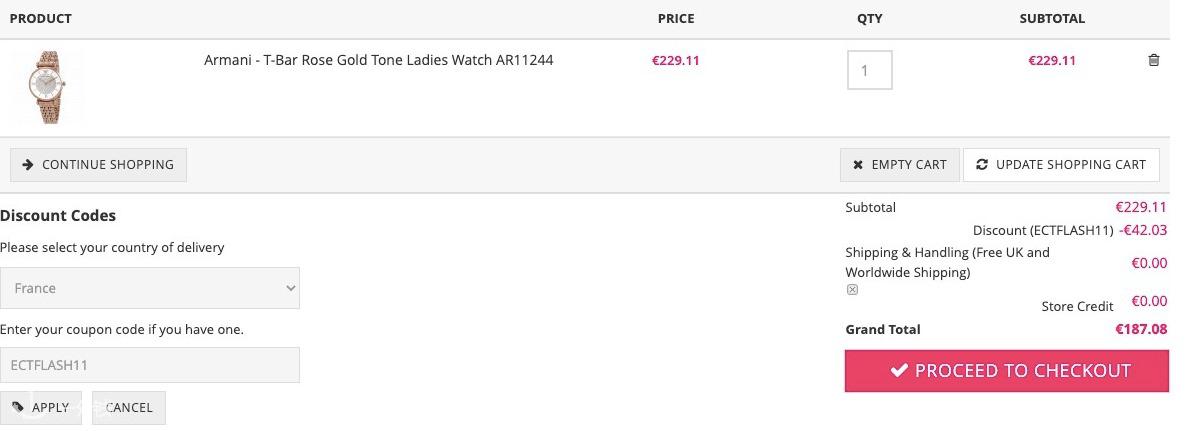1185x431 pixels.
Task: Click the Shipping & Handling label text
Action: tap(947, 262)
